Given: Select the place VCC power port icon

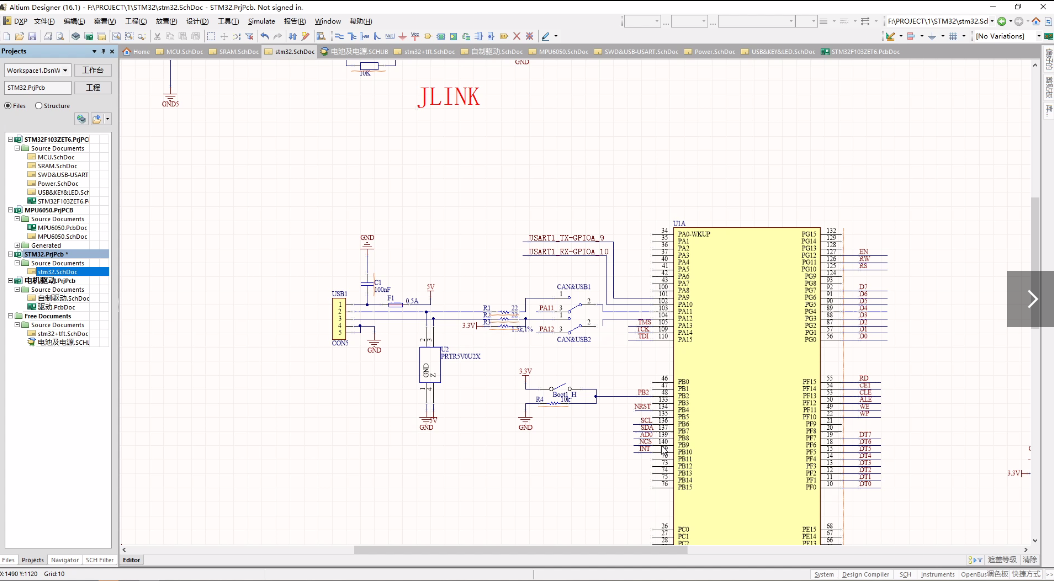Looking at the screenshot, I should 415,36.
